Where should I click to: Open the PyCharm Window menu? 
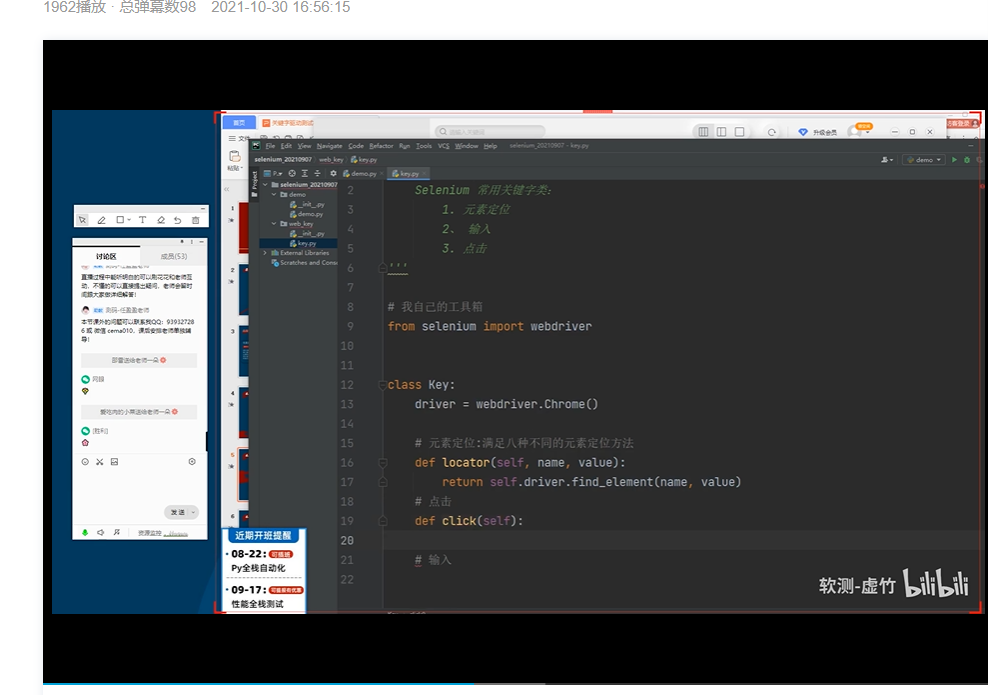466,146
